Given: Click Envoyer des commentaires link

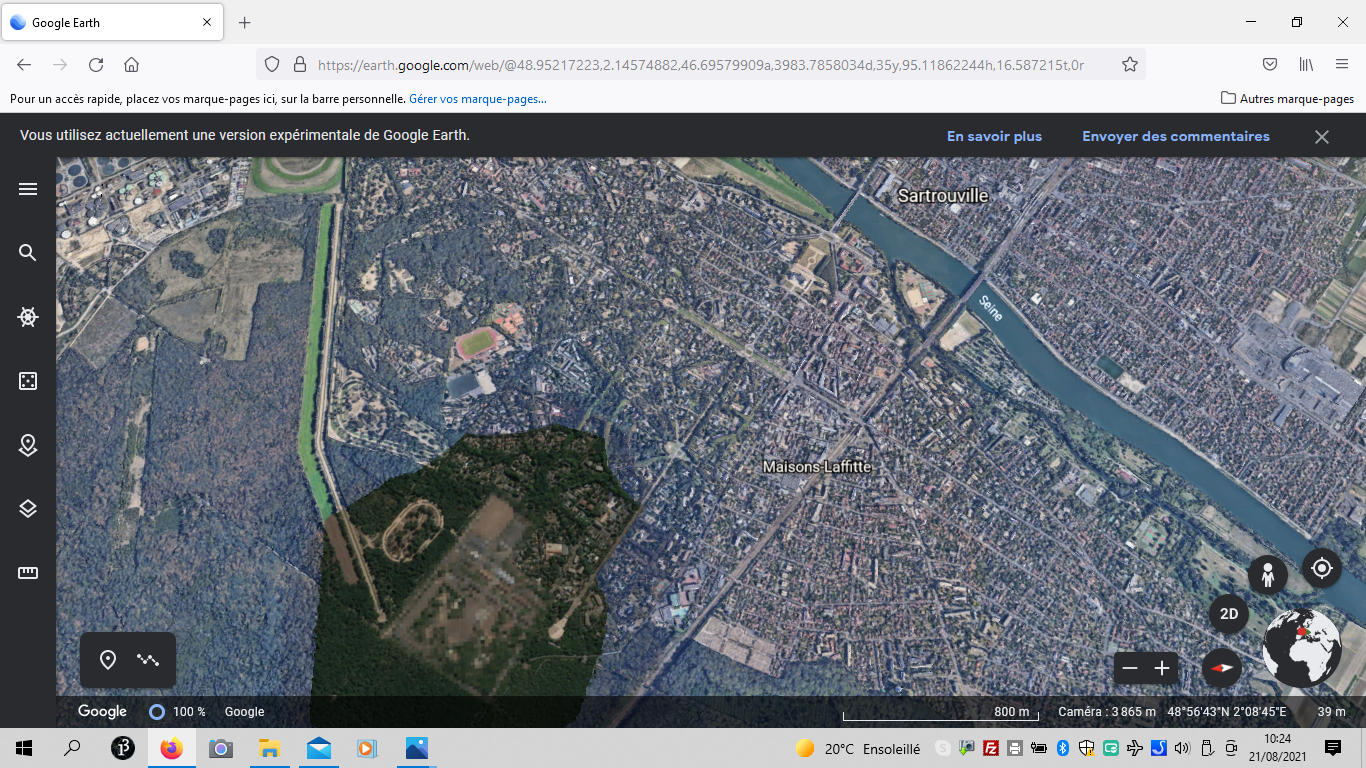Looking at the screenshot, I should coord(1175,137).
